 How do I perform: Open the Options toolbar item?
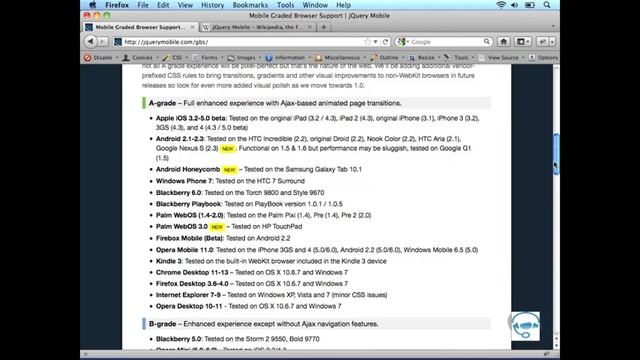tap(544, 58)
